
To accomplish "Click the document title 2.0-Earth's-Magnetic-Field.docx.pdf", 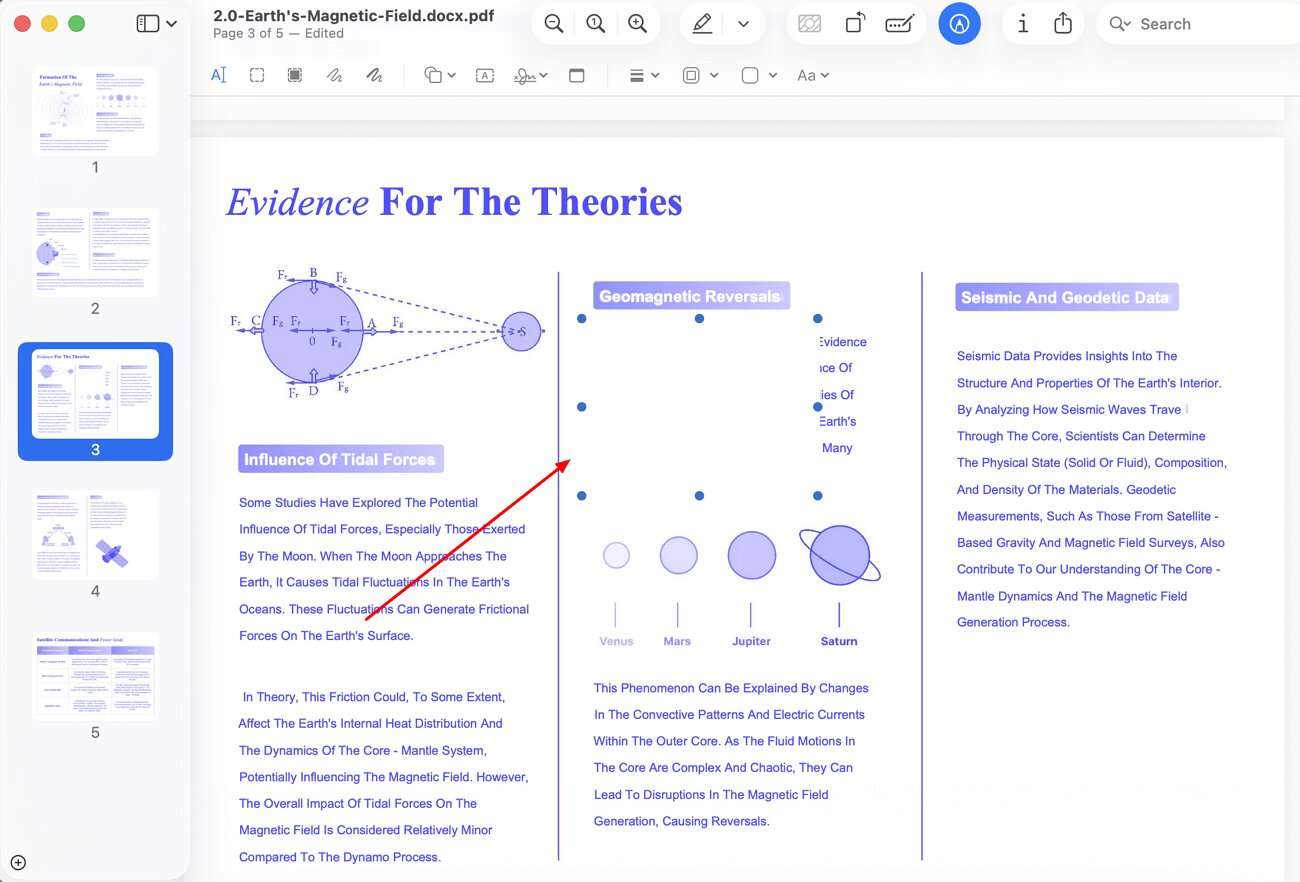I will tap(353, 16).
